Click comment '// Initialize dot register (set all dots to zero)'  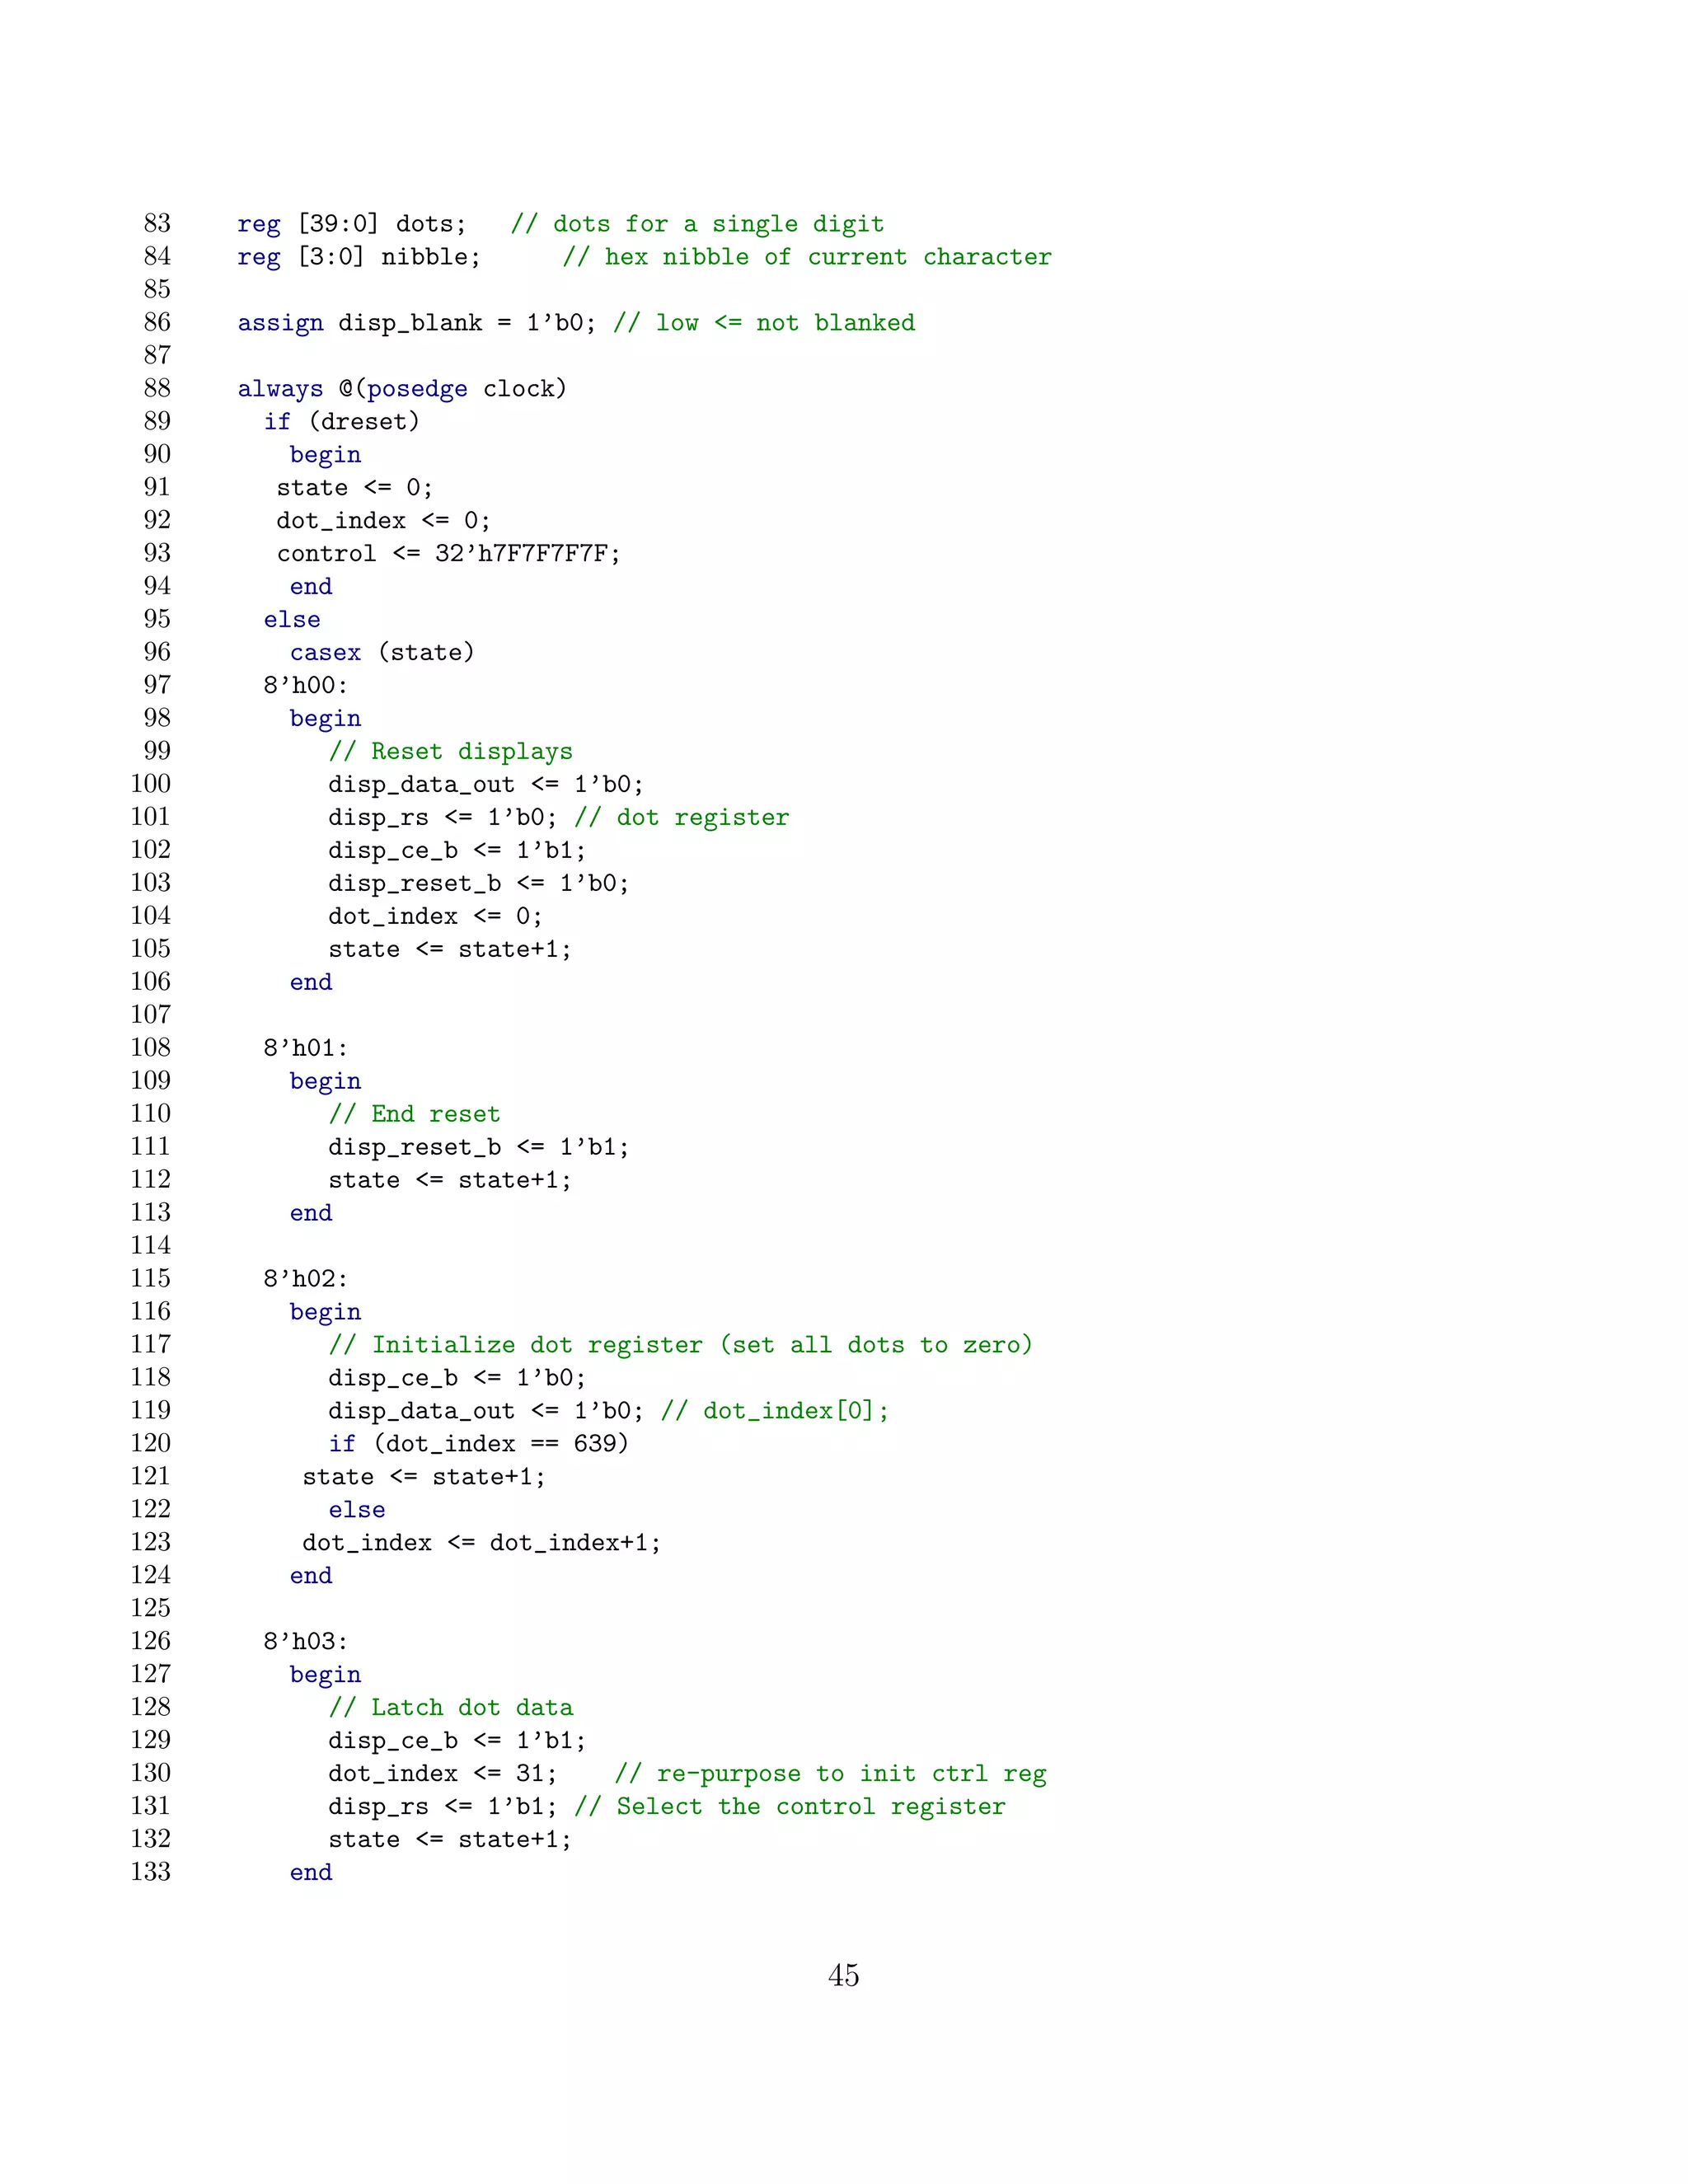[681, 1346]
